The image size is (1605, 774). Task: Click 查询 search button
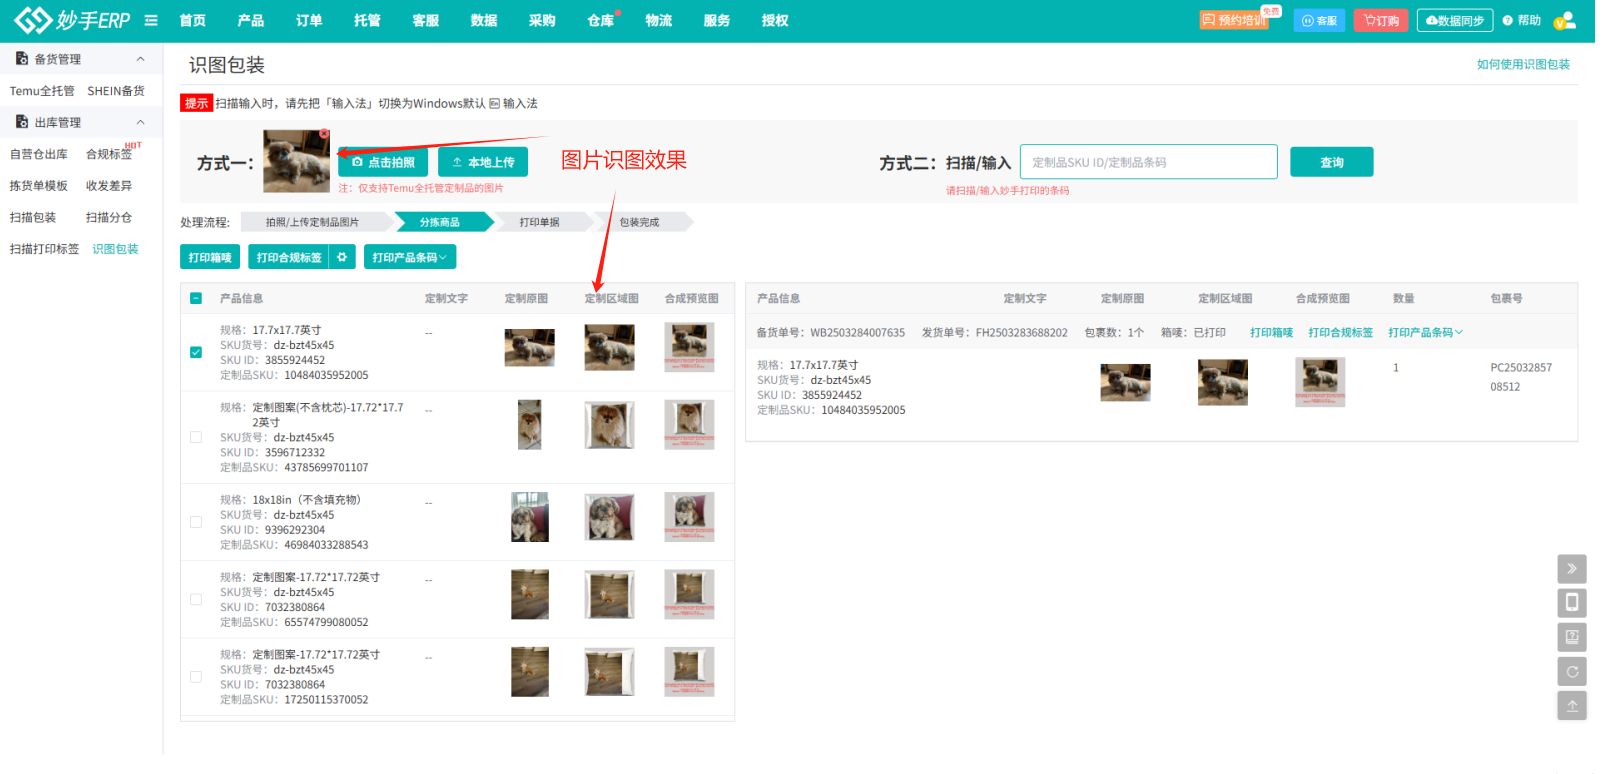point(1331,162)
